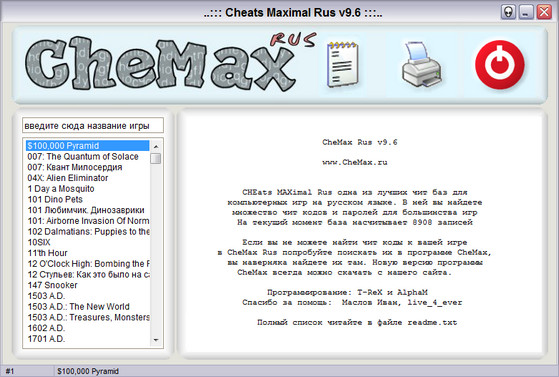
Task: Minimize the Cheats Maximal window
Action: [x=526, y=12]
